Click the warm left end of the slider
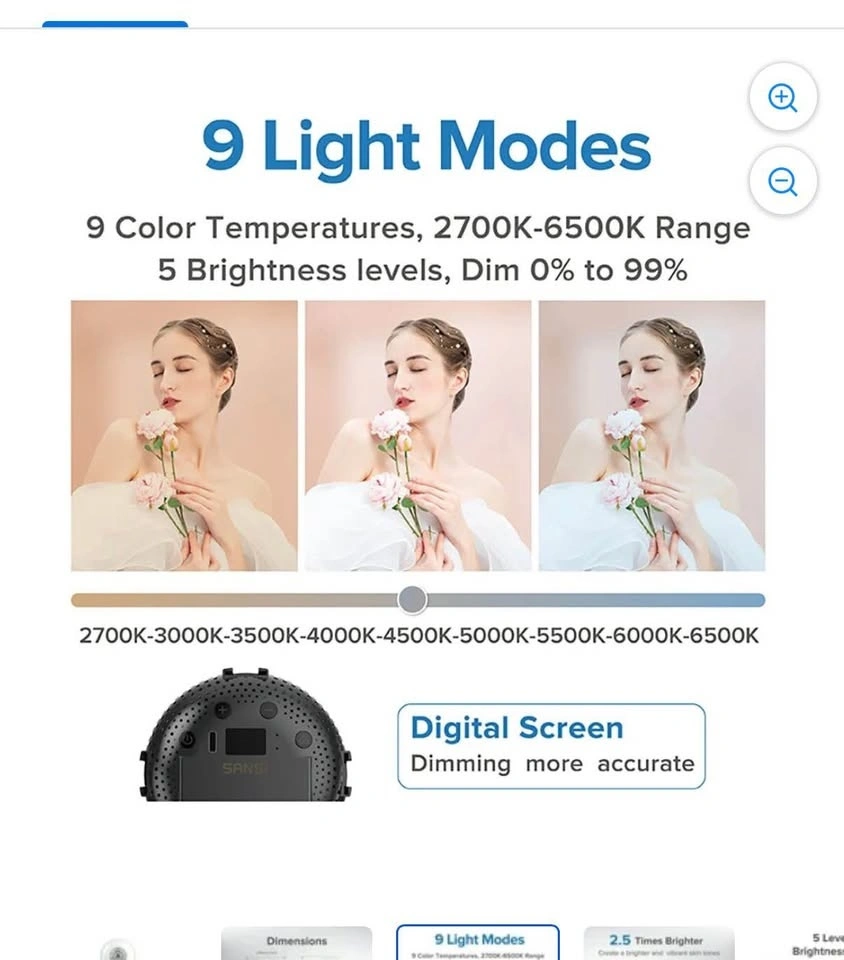This screenshot has width=844, height=960. pyautogui.click(x=80, y=600)
